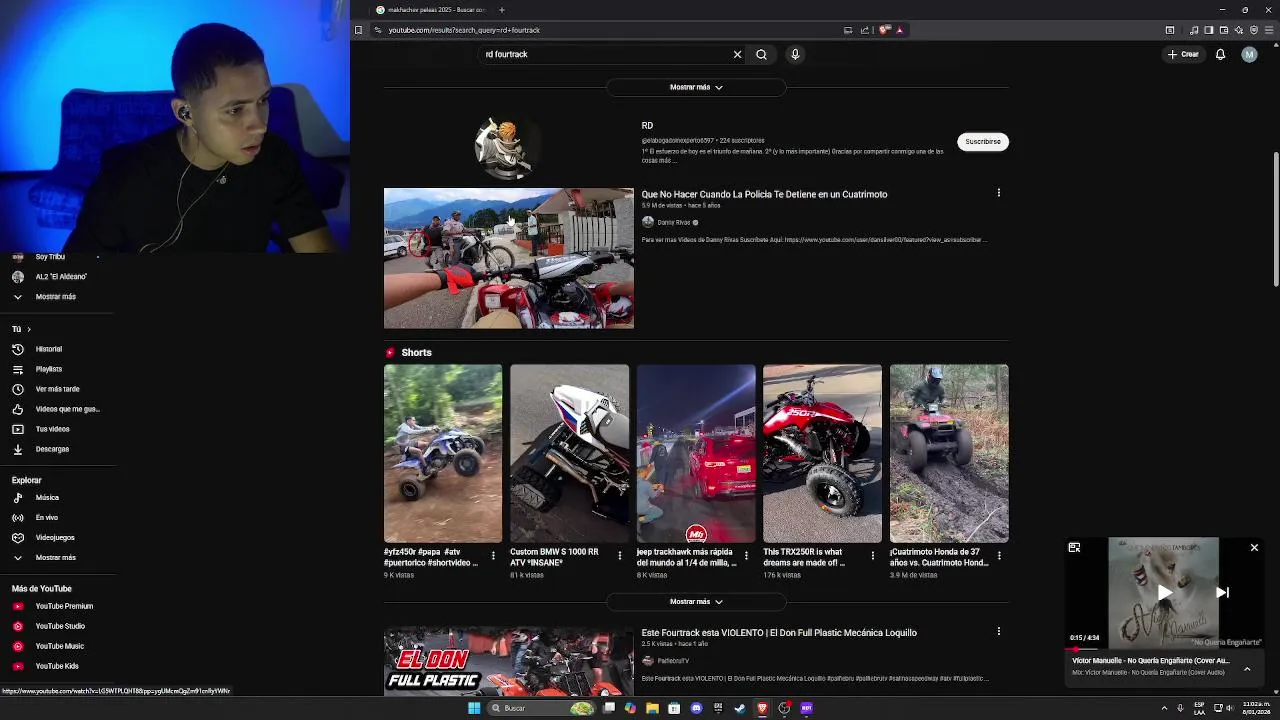
Task: Expand the miniplayer queue chevron
Action: 1247,669
